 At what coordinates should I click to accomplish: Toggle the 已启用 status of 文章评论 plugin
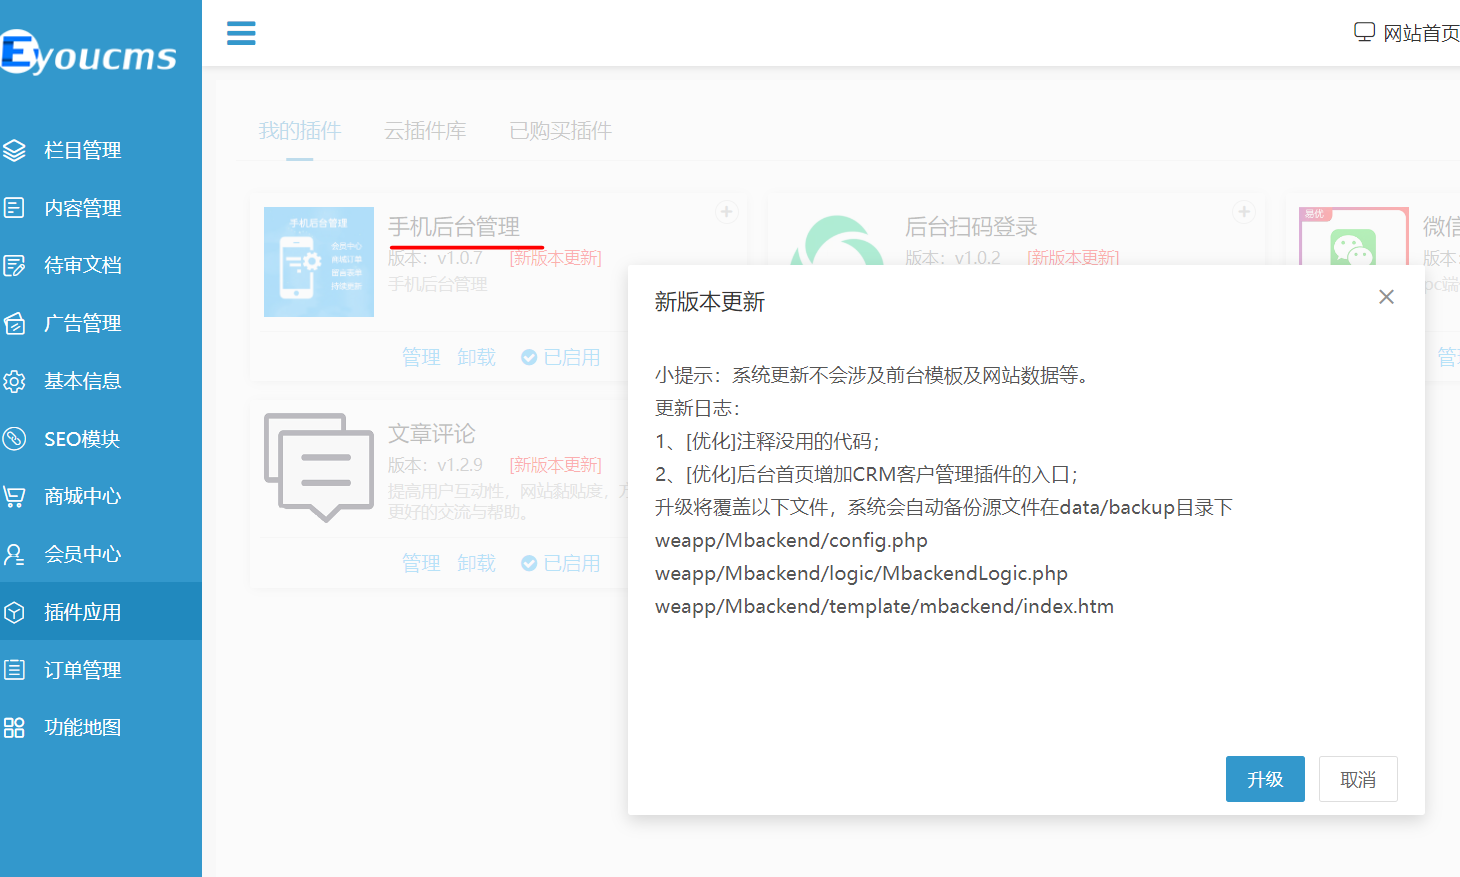point(562,562)
